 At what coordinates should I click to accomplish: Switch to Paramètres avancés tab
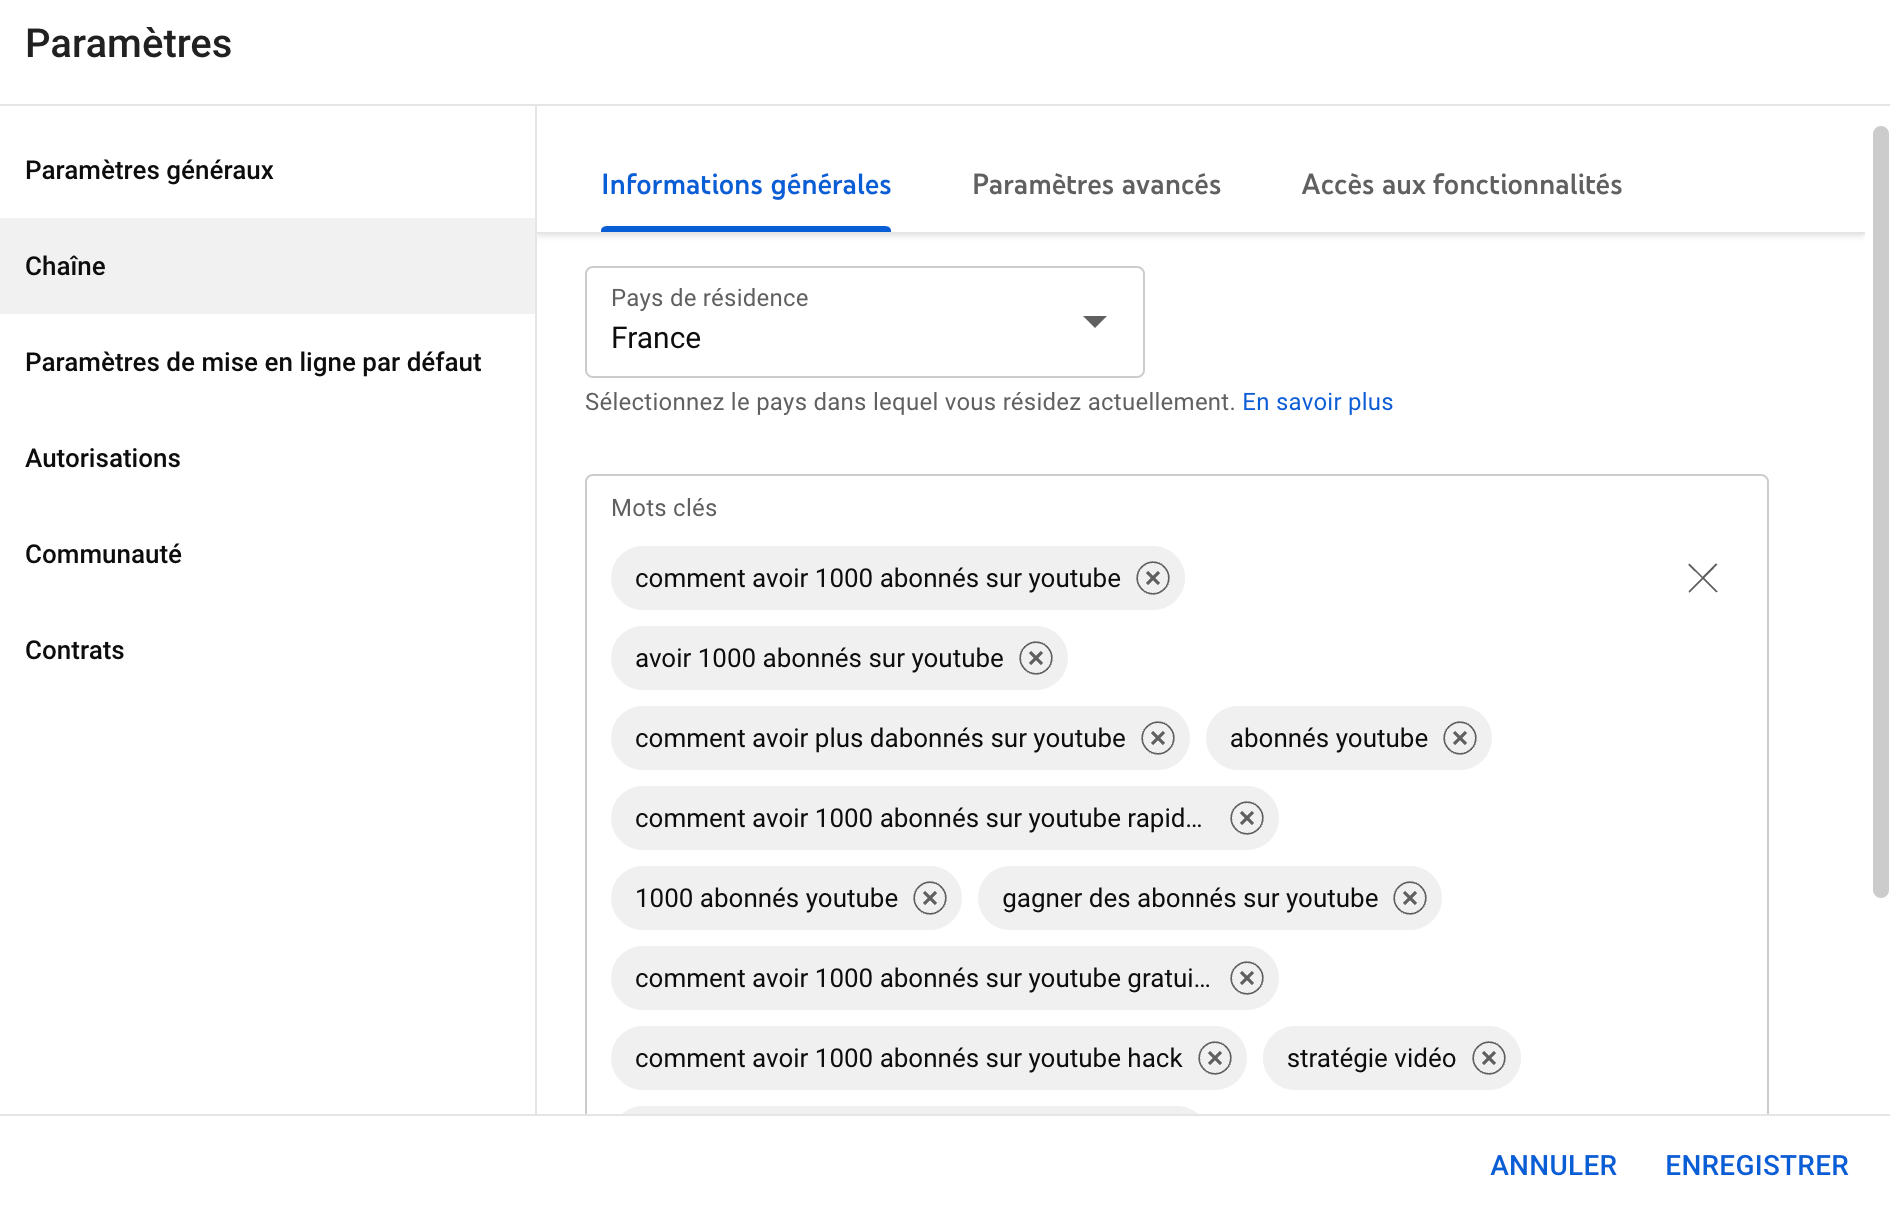pyautogui.click(x=1096, y=185)
